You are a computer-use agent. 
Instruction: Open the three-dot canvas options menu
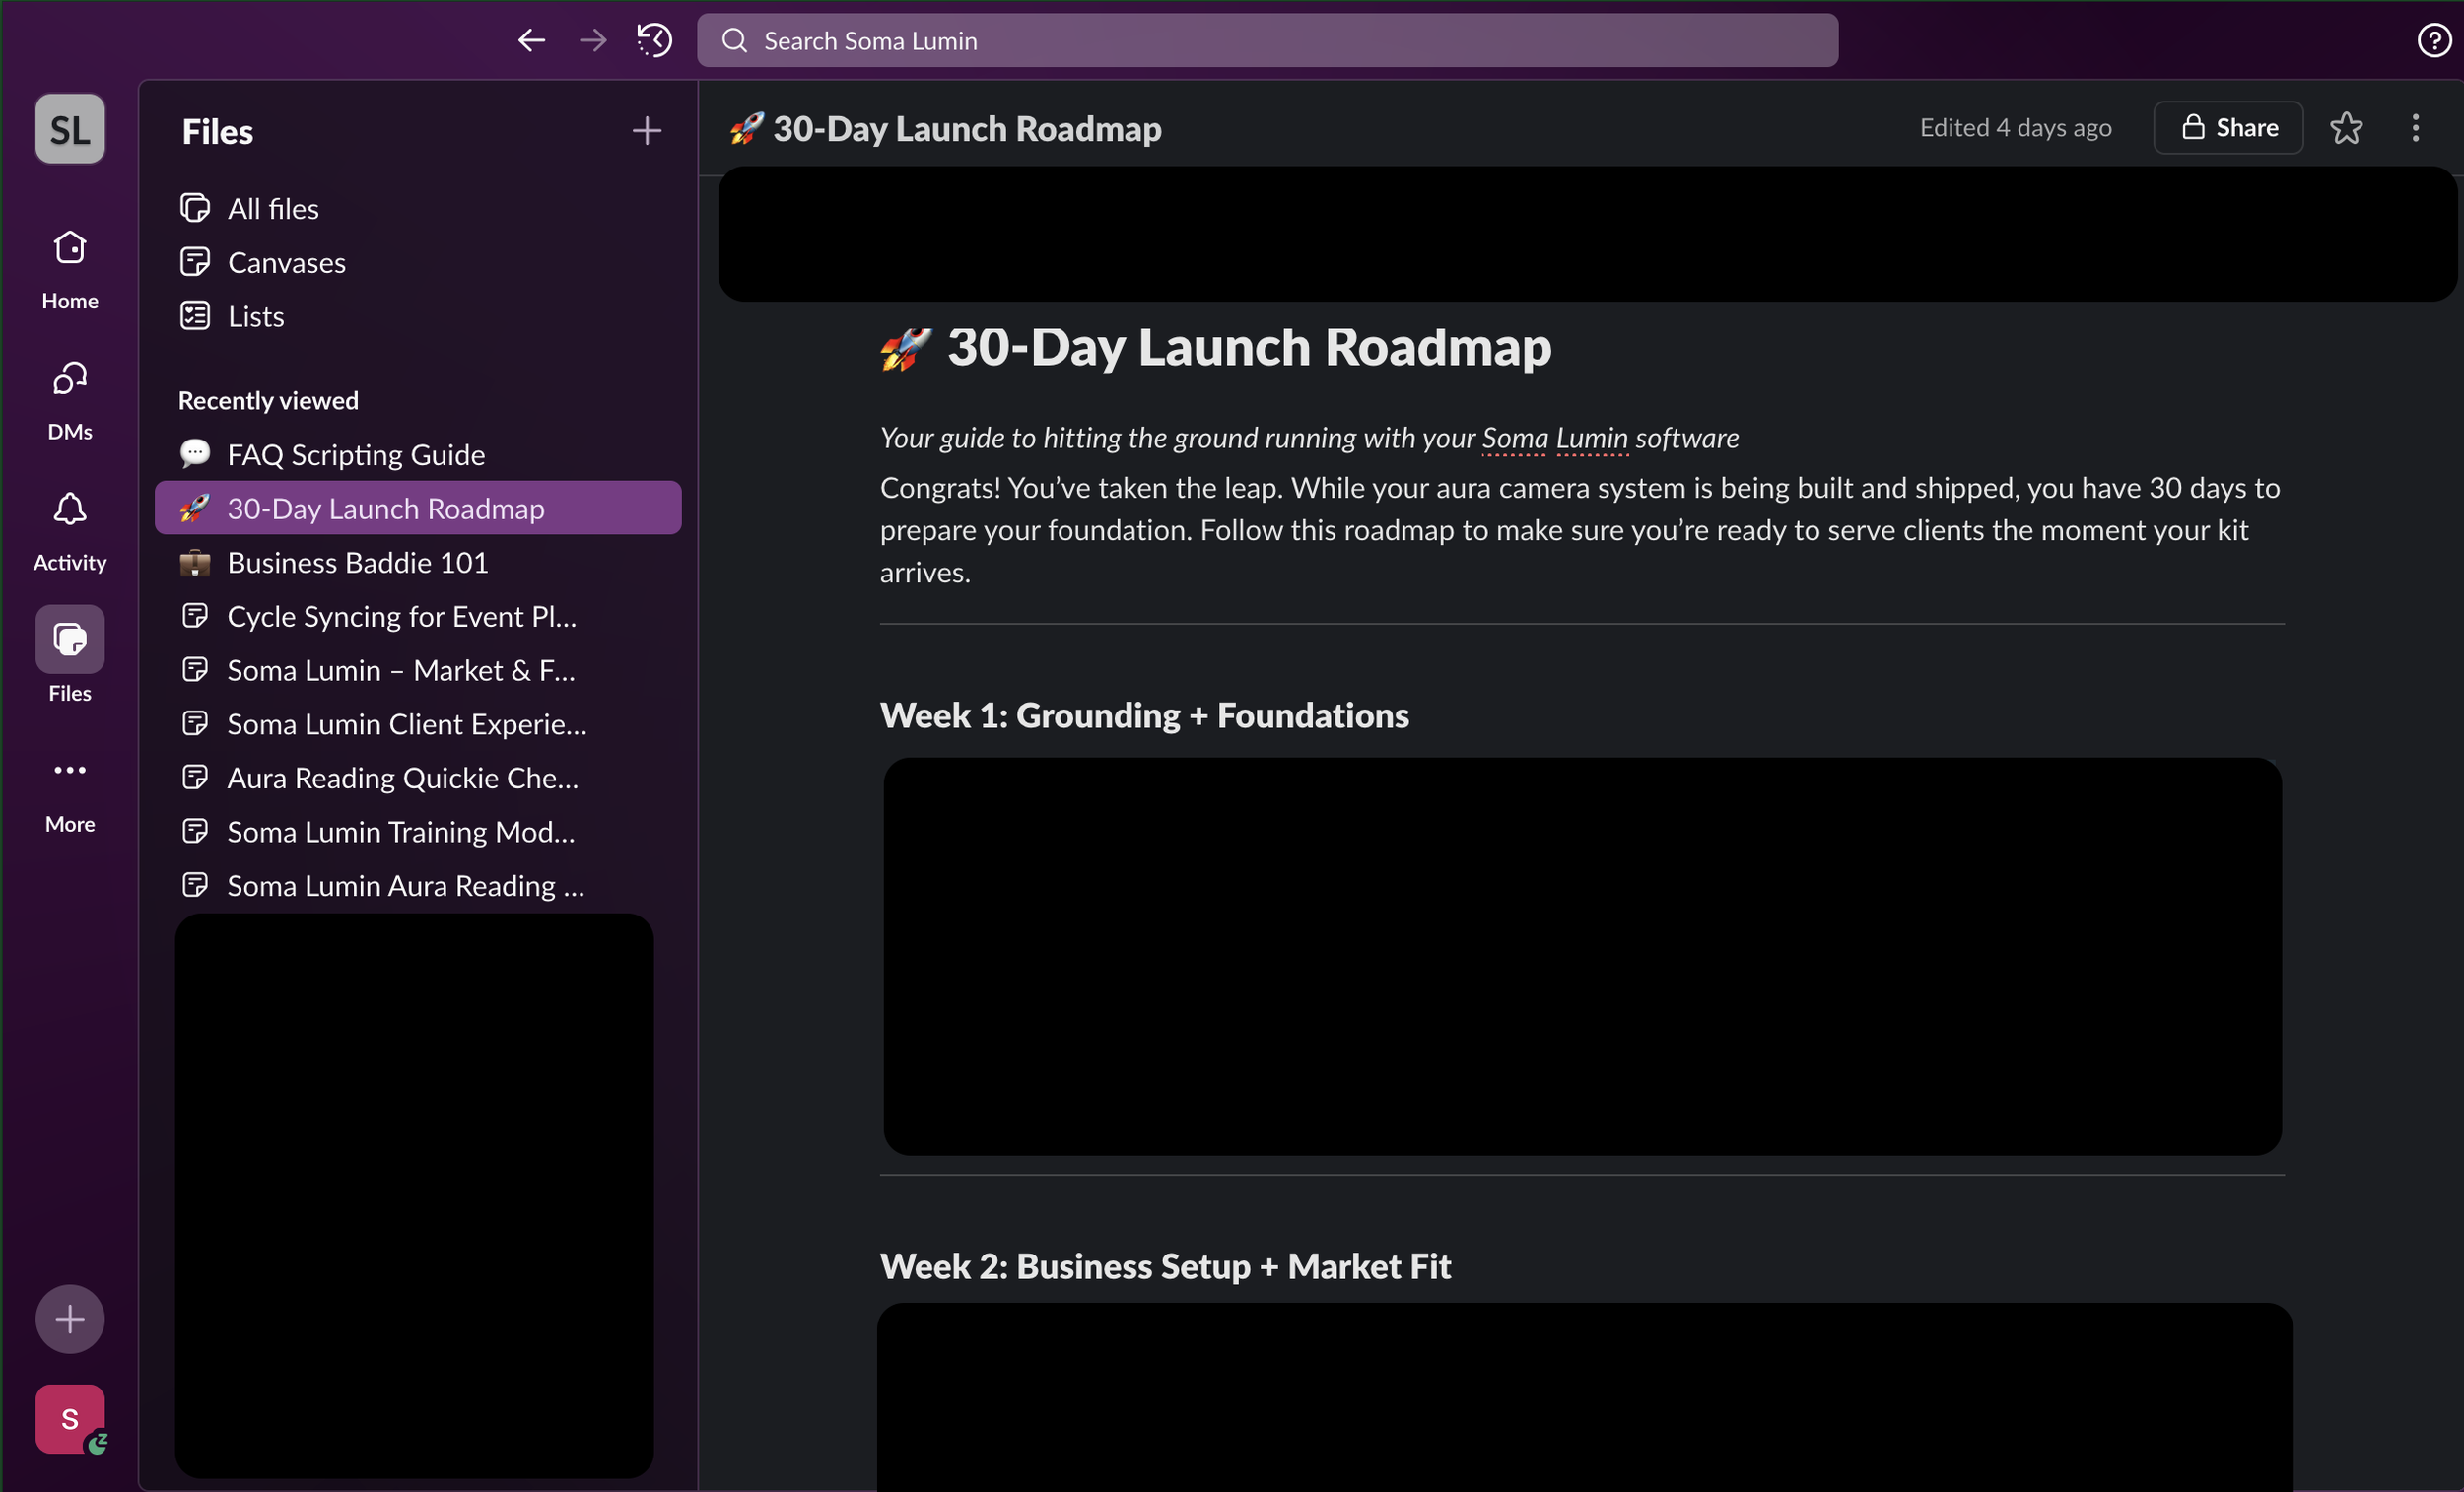2415,128
